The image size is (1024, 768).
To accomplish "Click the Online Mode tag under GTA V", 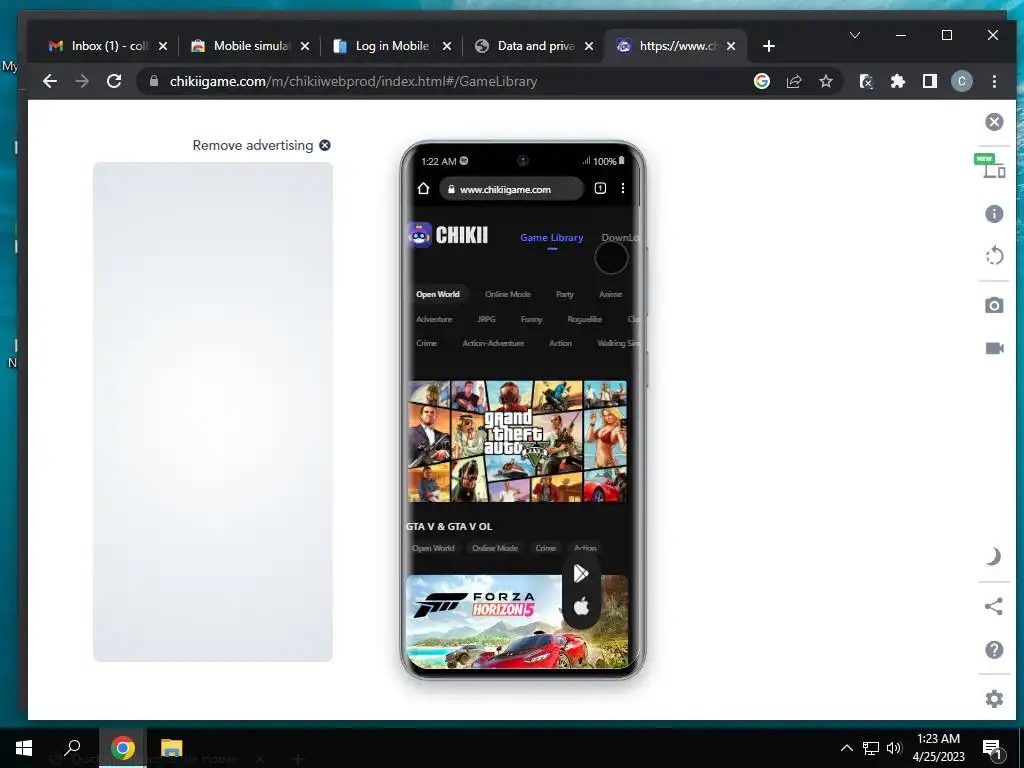I will point(495,549).
